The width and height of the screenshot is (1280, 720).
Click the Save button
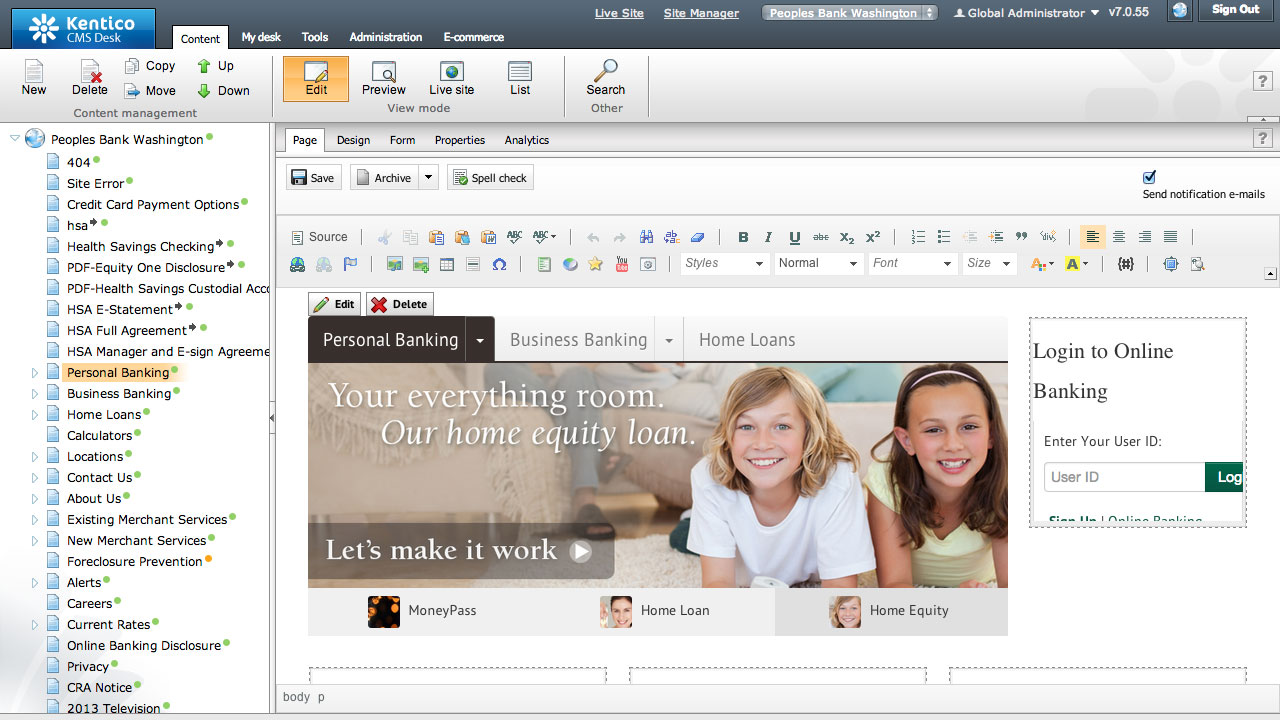pyautogui.click(x=313, y=177)
